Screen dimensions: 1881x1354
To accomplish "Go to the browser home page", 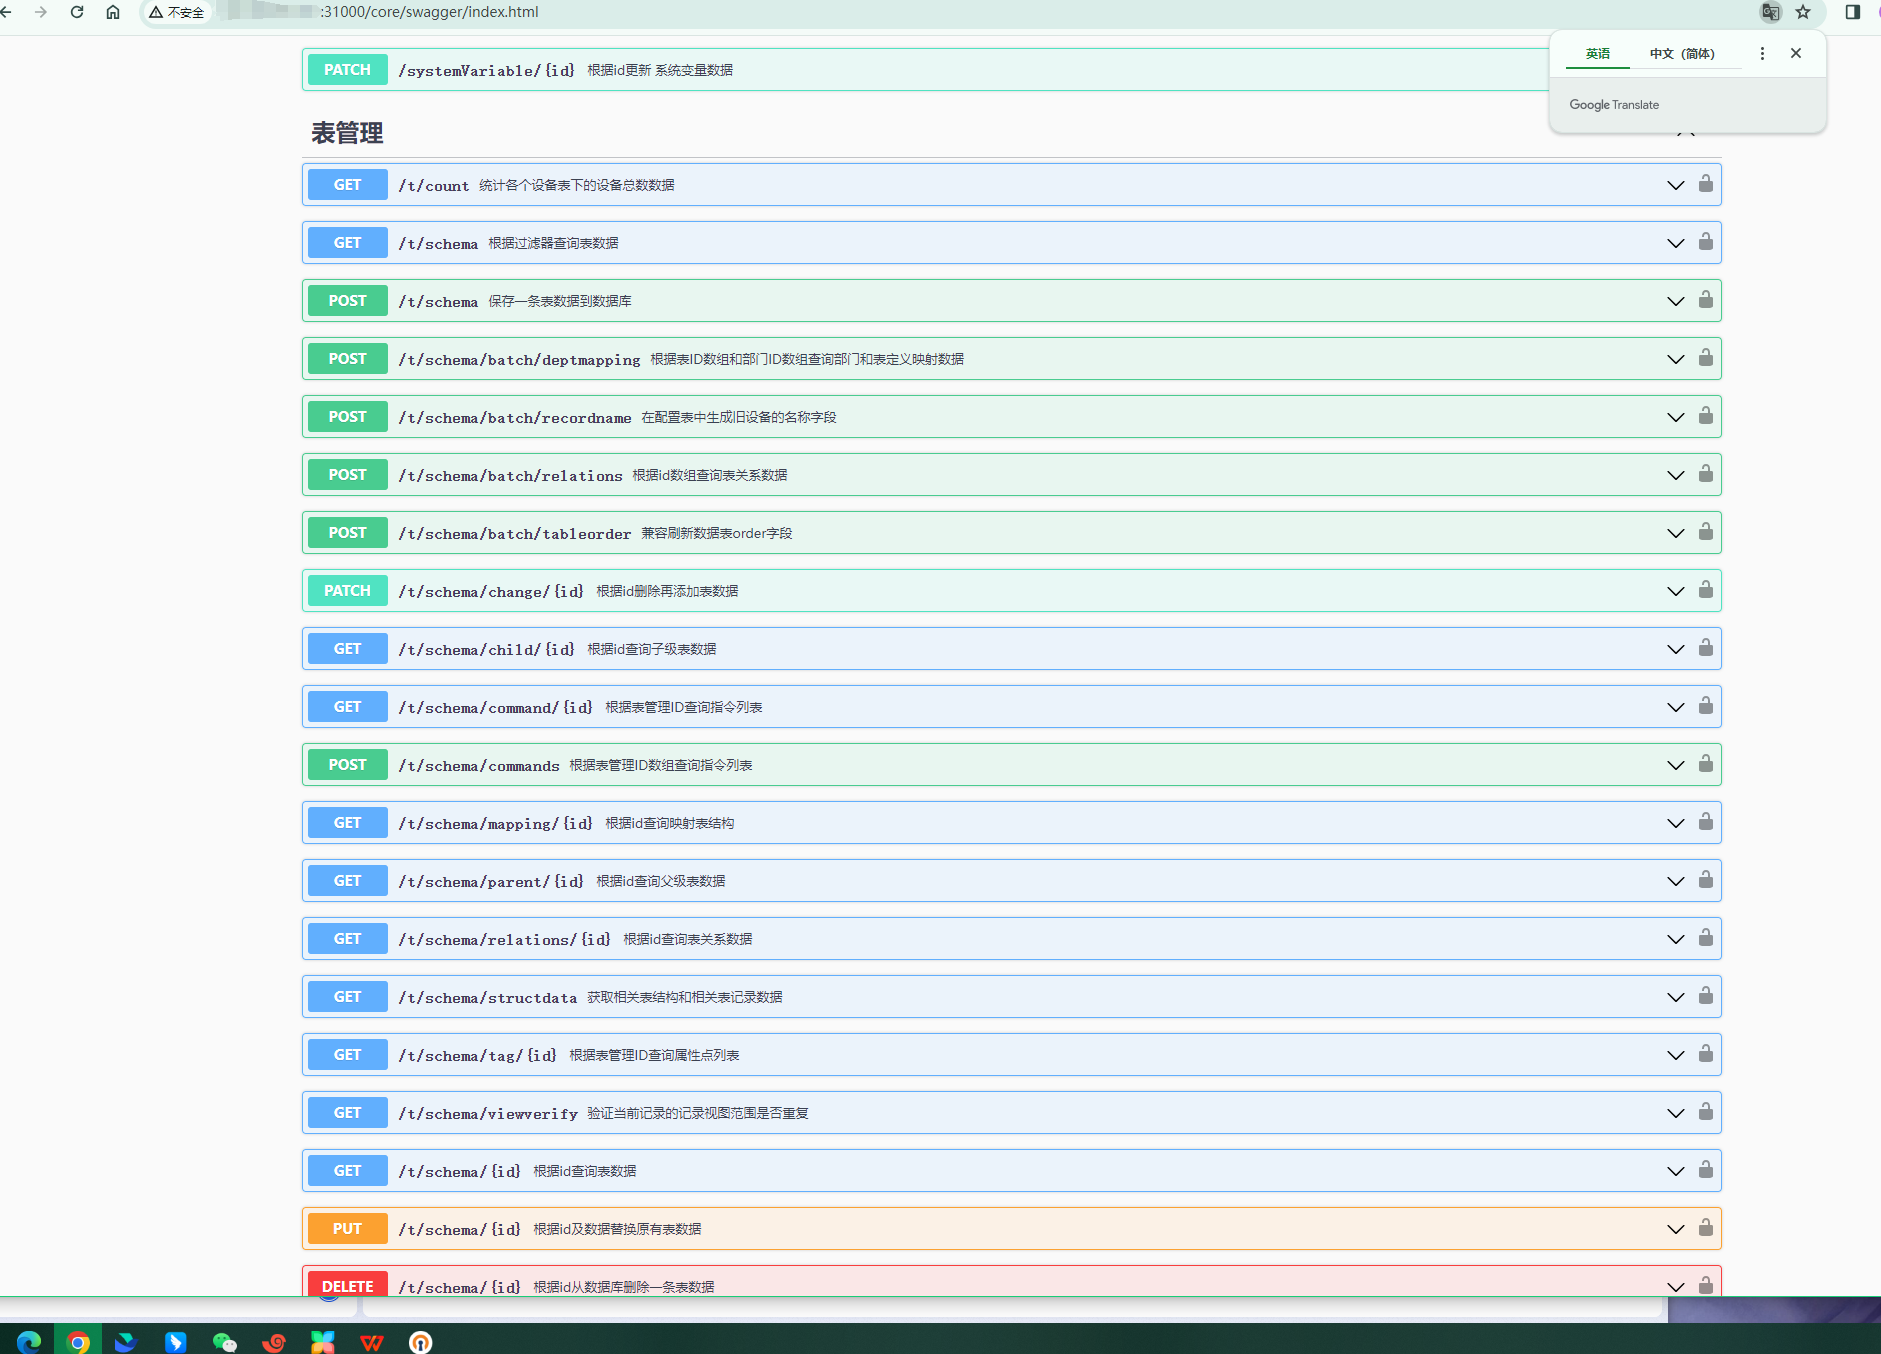I will (x=113, y=12).
